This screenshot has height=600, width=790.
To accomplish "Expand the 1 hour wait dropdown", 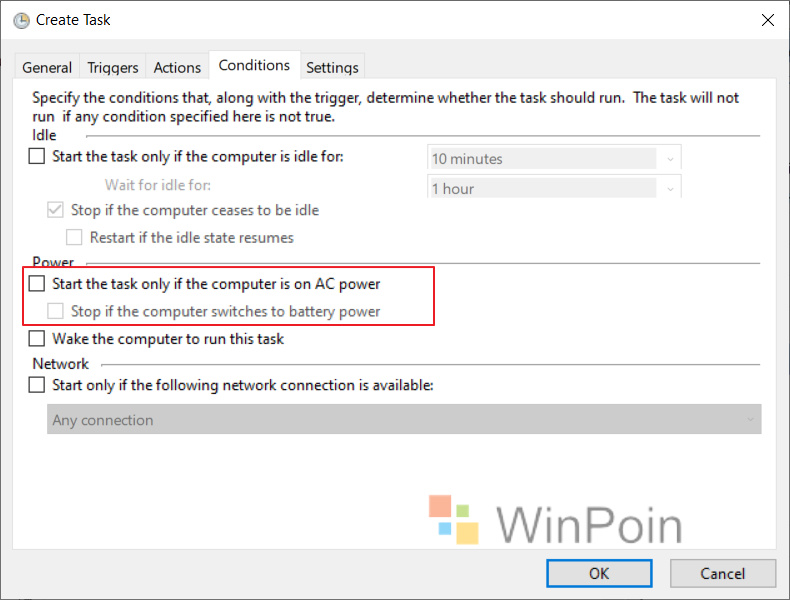I will 554,188.
